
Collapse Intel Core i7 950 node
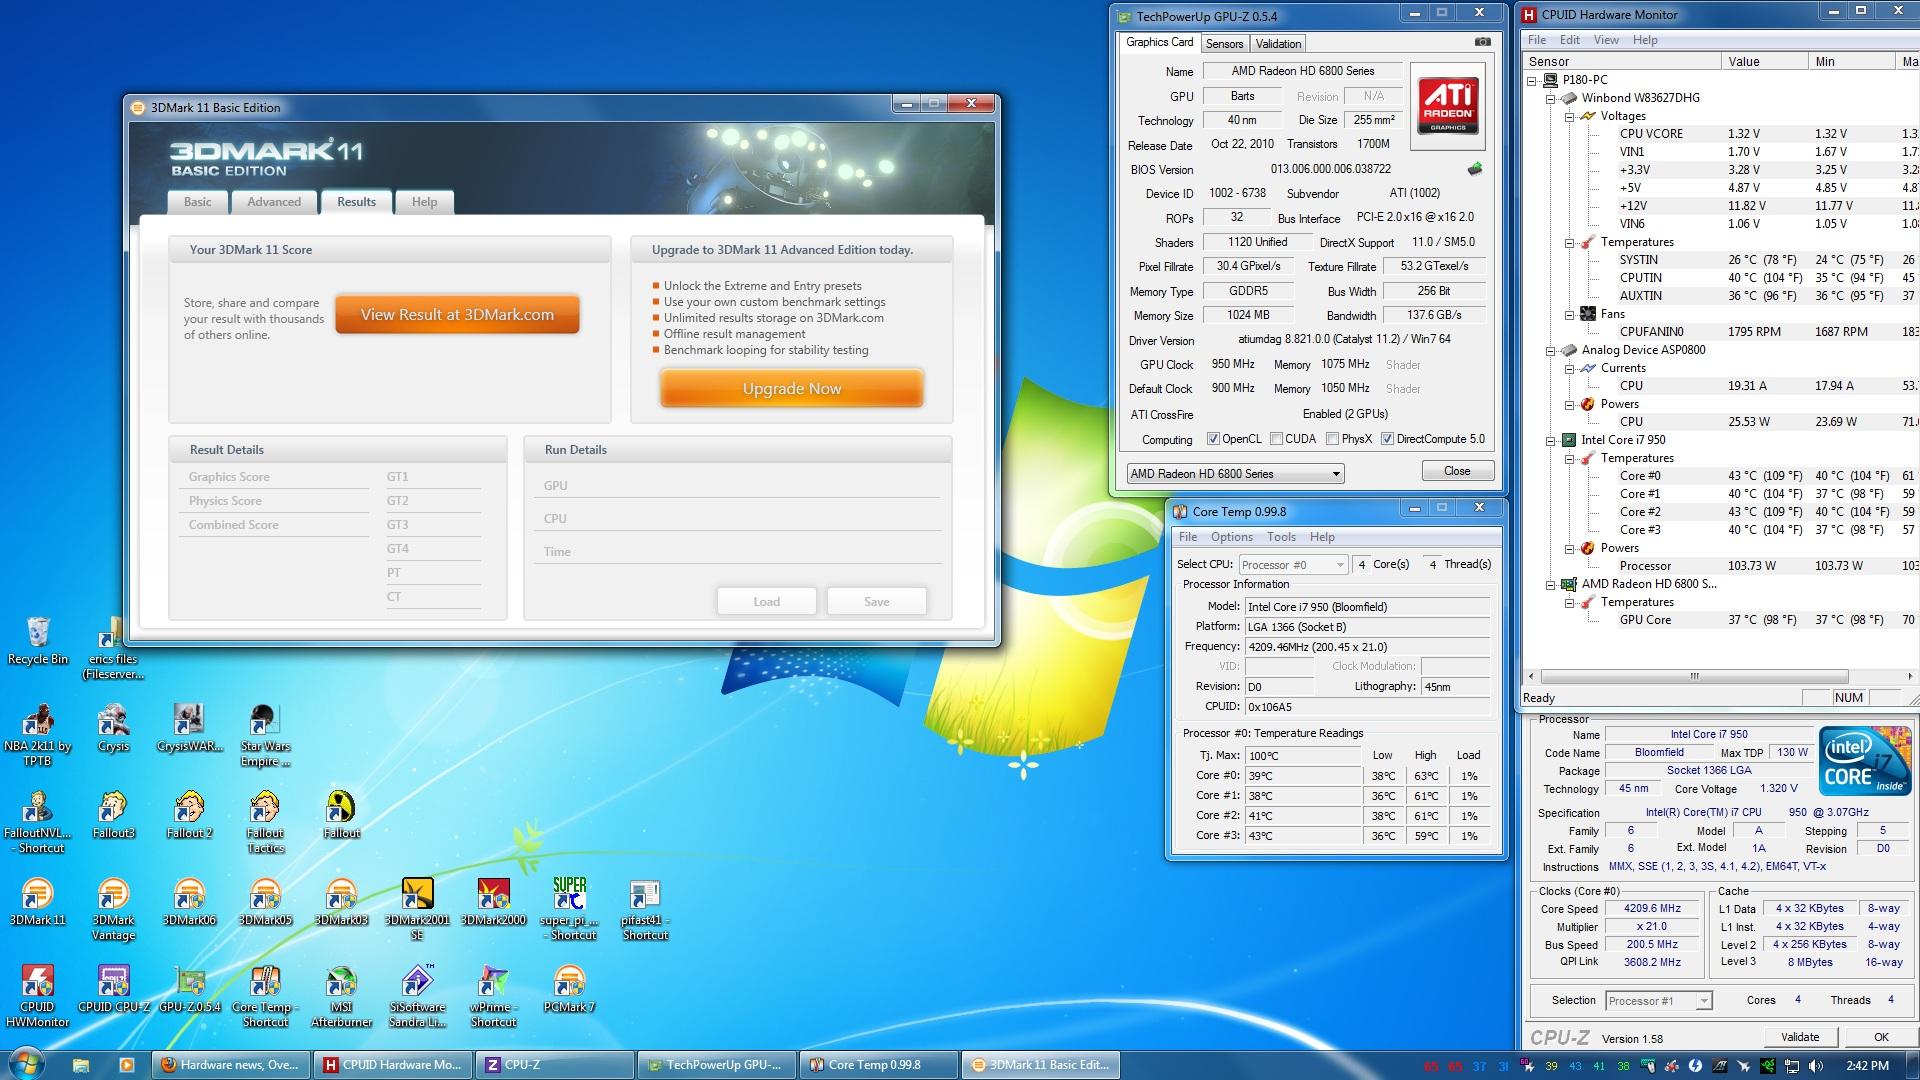click(1551, 440)
